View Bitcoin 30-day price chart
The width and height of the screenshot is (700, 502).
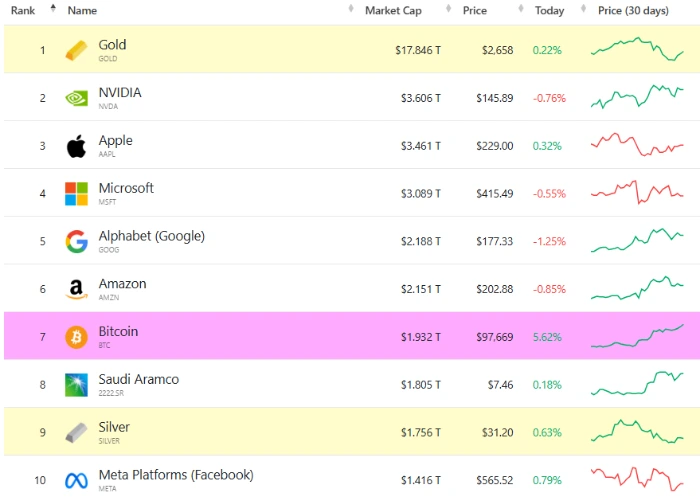point(637,337)
